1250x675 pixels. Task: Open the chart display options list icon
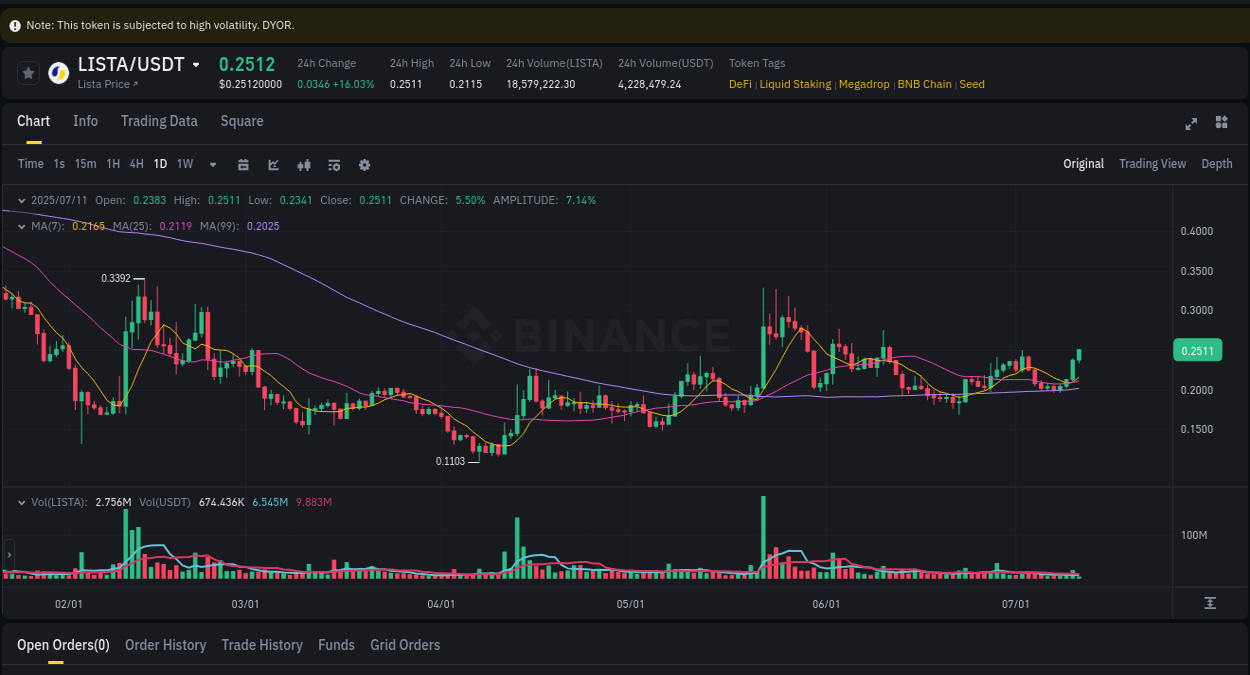coord(334,164)
